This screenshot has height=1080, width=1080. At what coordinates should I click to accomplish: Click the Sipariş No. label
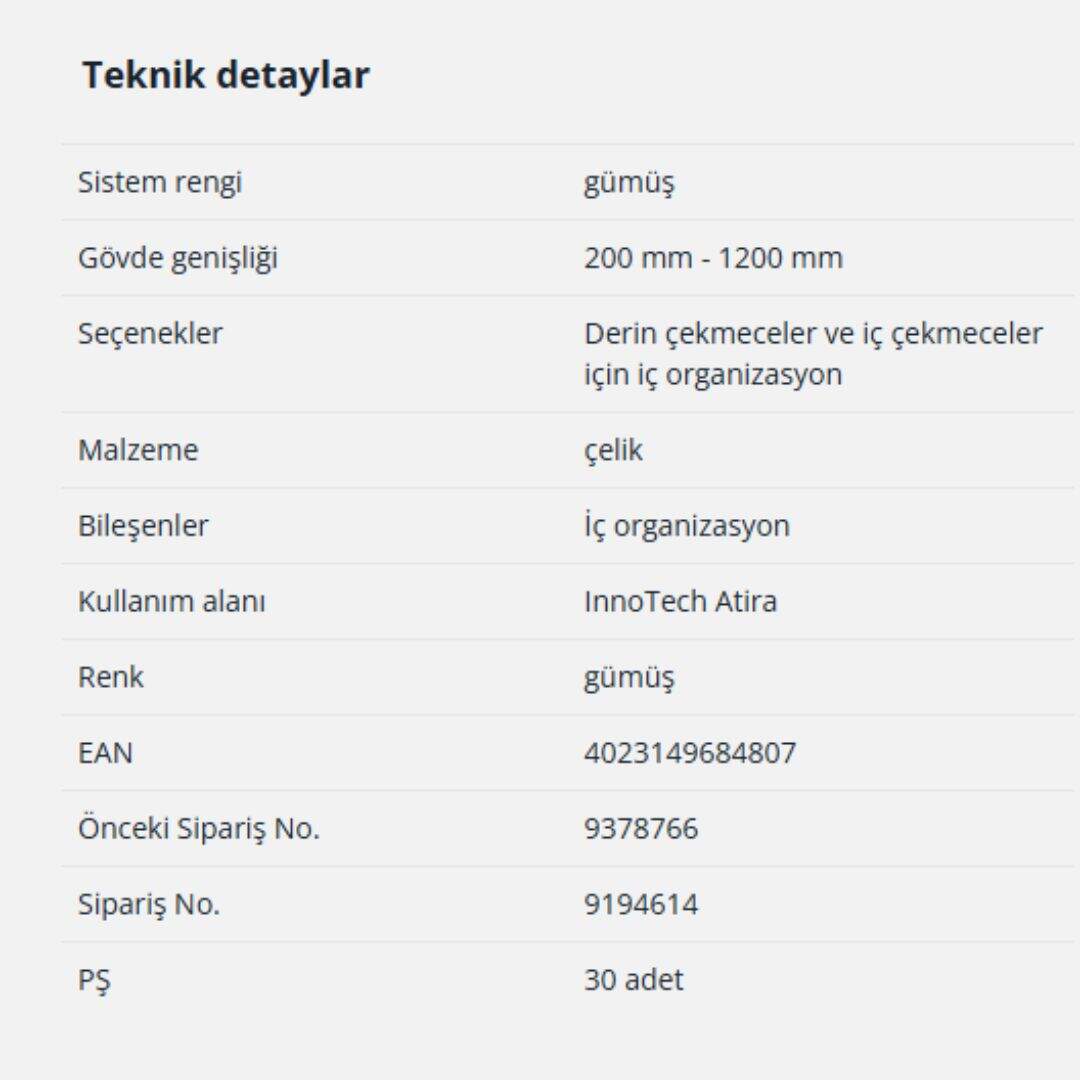click(x=149, y=905)
